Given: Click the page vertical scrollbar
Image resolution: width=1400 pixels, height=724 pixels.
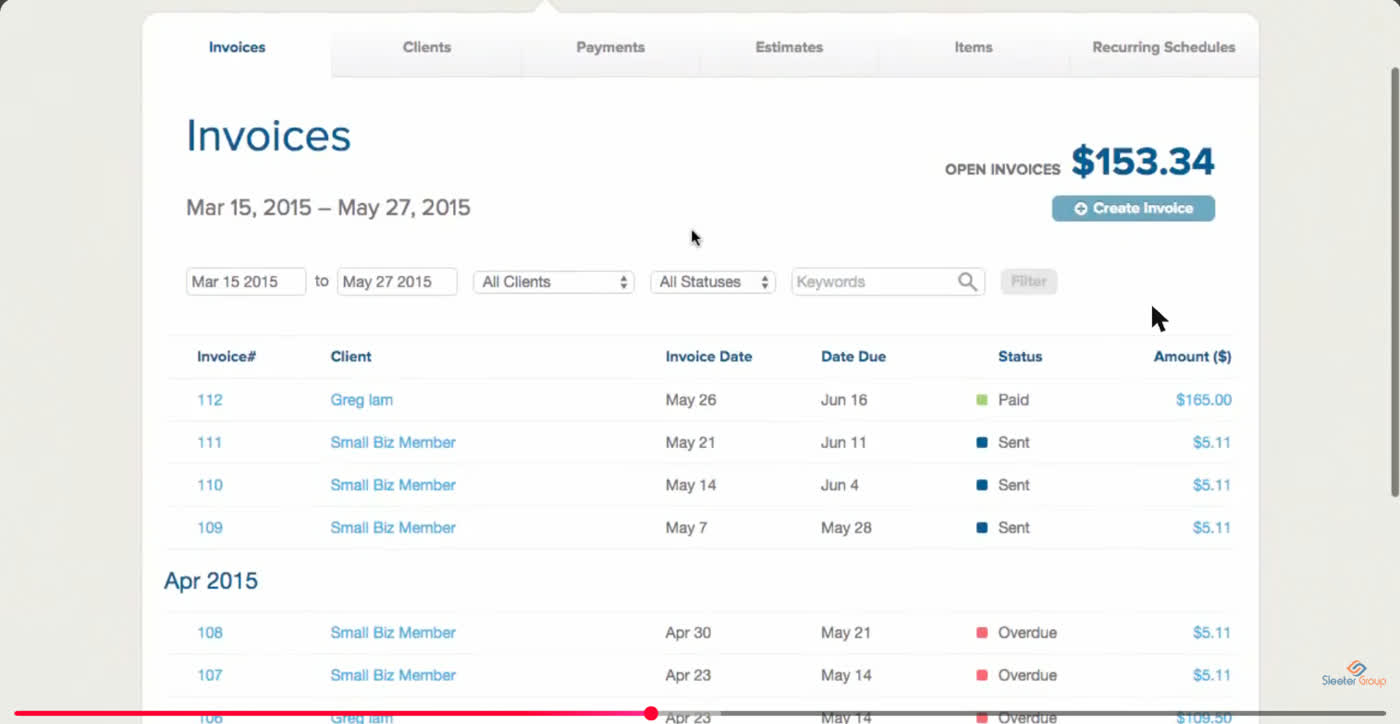Looking at the screenshot, I should [1395, 281].
